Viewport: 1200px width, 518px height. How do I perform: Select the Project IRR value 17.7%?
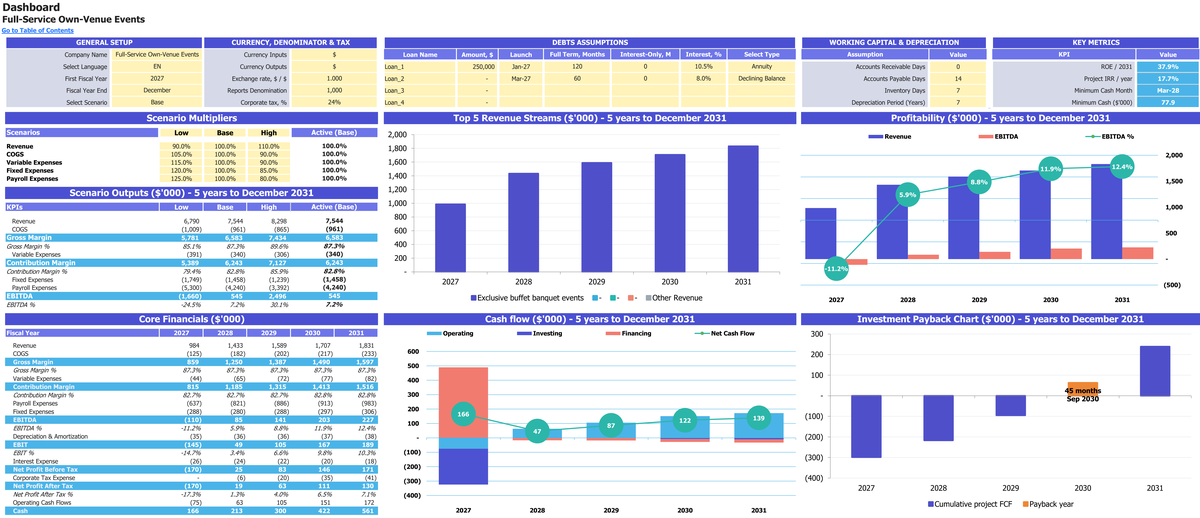[1168, 78]
